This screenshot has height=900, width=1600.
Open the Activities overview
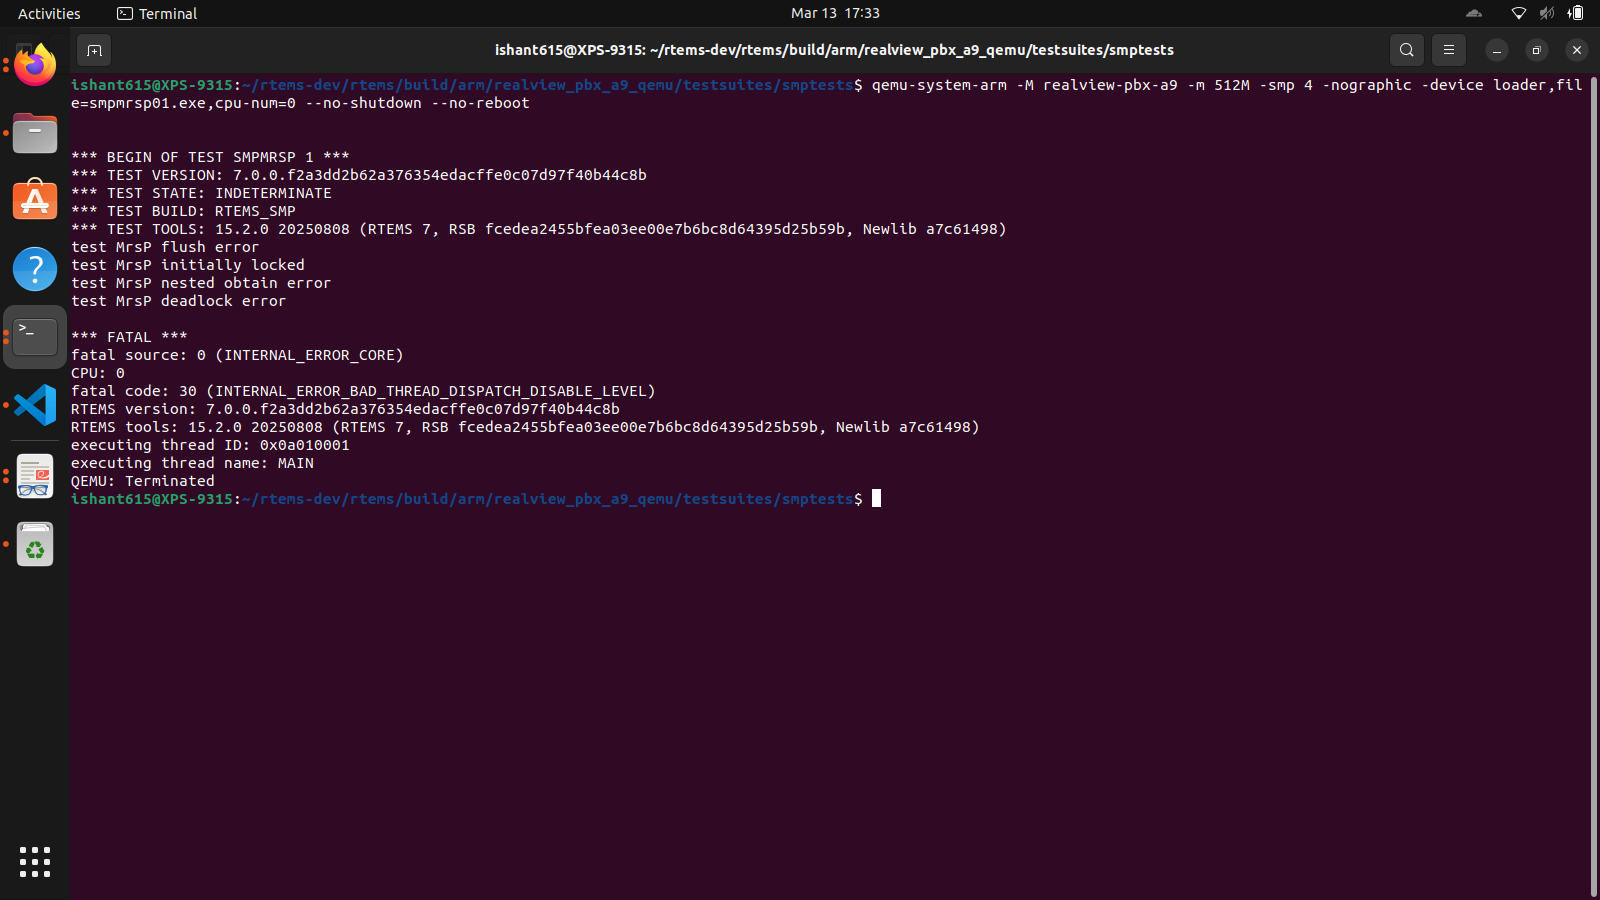(49, 14)
